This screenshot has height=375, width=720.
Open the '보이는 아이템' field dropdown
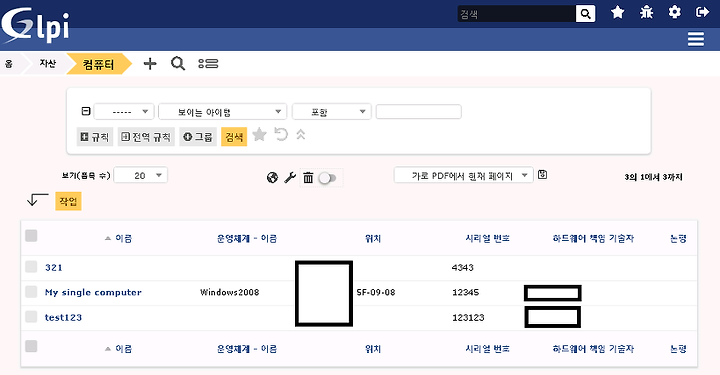[x=222, y=112]
